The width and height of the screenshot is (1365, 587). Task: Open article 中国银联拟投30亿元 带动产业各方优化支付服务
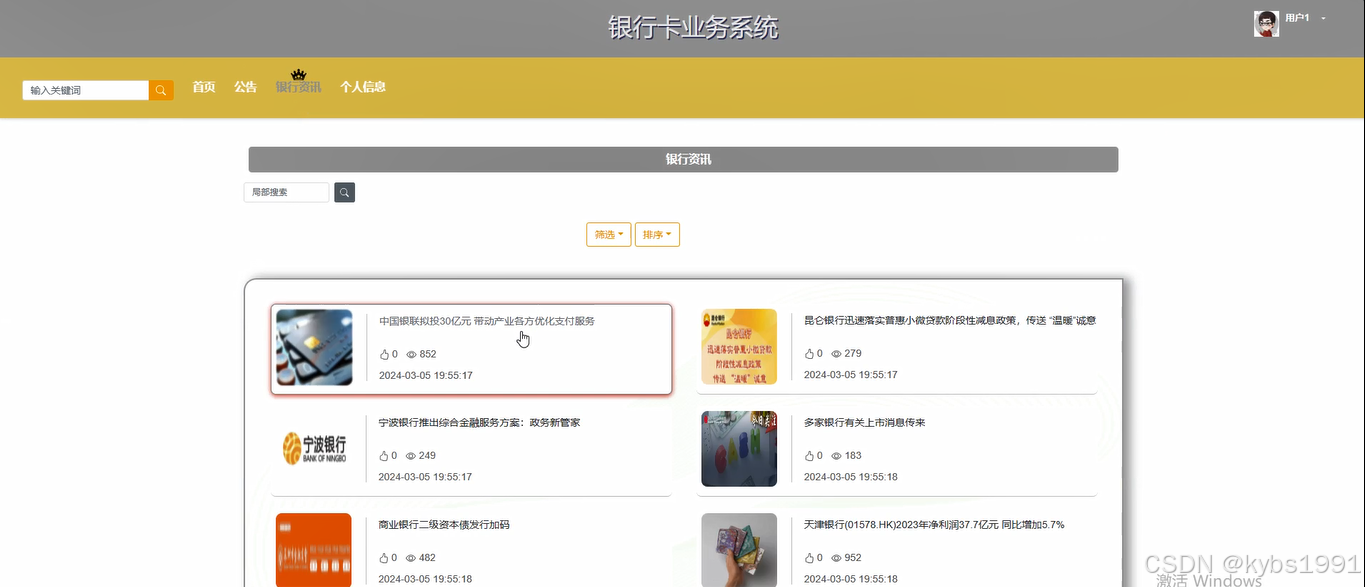[x=487, y=321]
